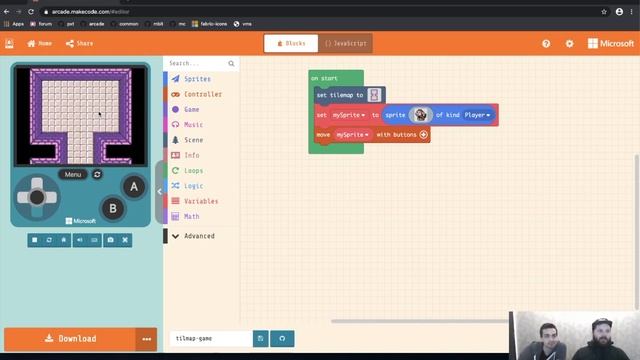The height and width of the screenshot is (360, 640).
Task: Open the download more options menu
Action: tap(147, 339)
